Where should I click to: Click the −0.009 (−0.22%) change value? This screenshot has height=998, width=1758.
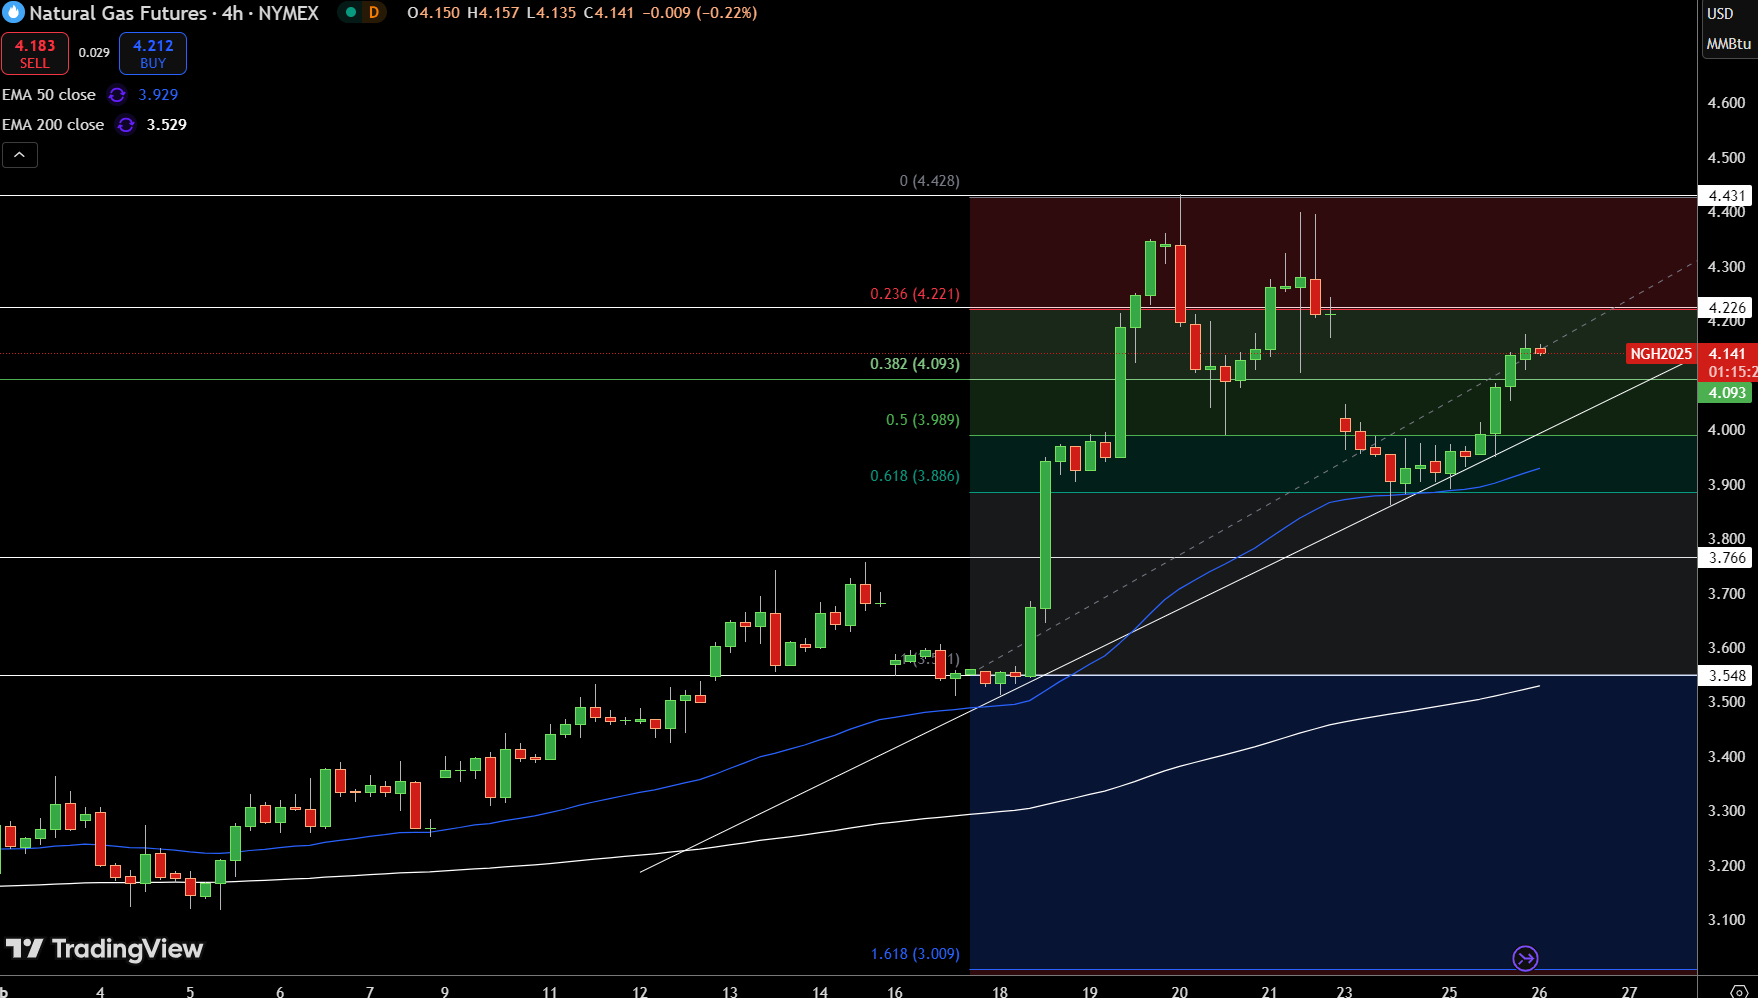point(699,13)
